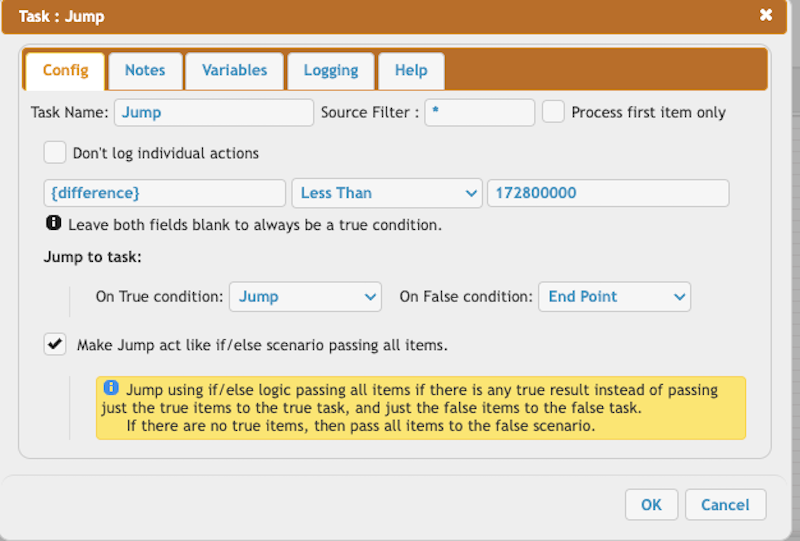The height and width of the screenshot is (541, 800).
Task: Enable Process first item only checkbox
Action: coord(553,112)
